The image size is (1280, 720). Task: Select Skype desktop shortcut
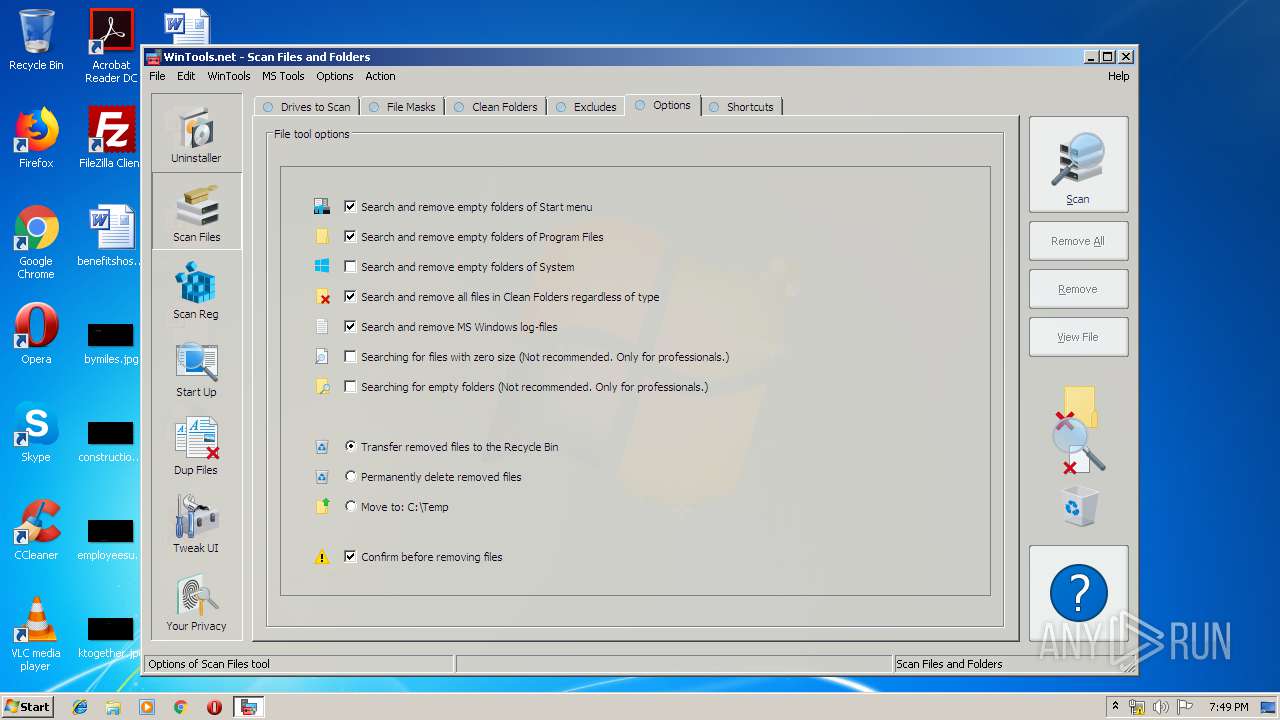[x=36, y=432]
